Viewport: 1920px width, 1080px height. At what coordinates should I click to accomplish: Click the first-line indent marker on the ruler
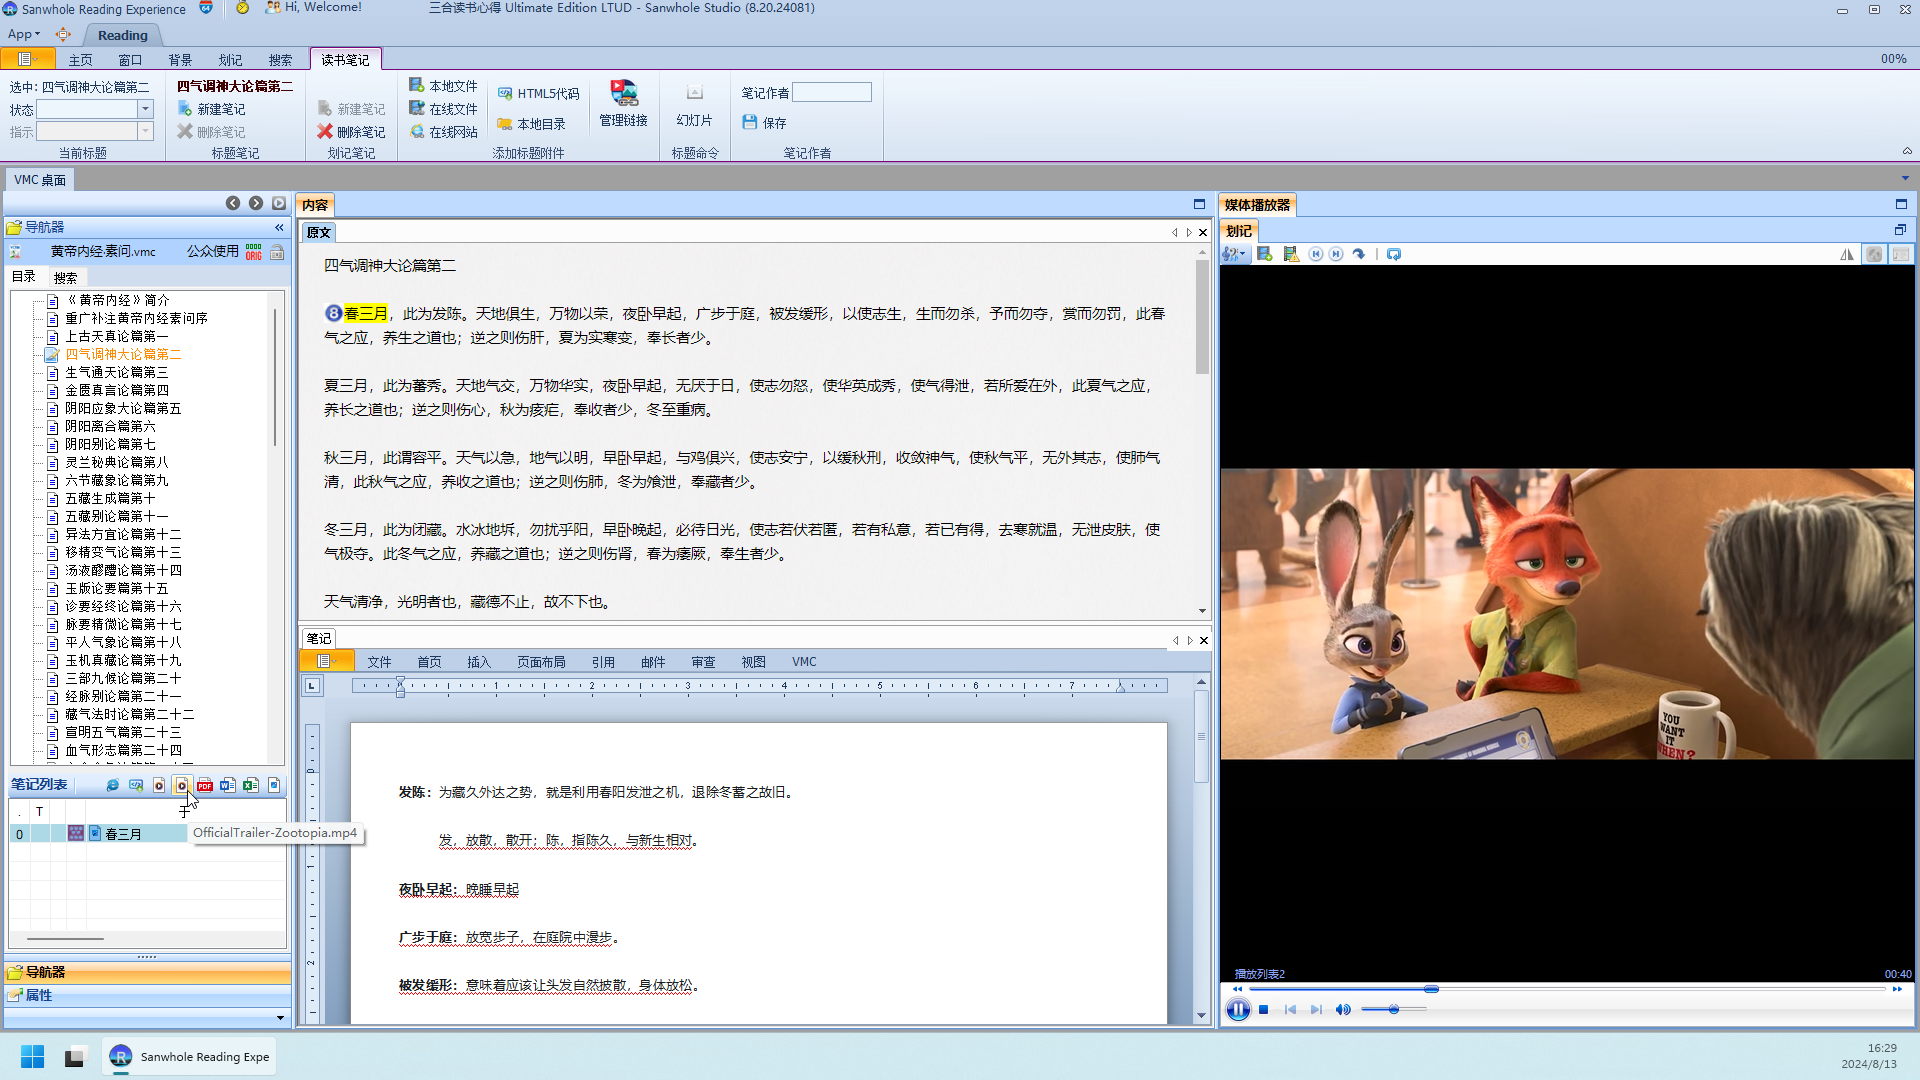point(400,681)
